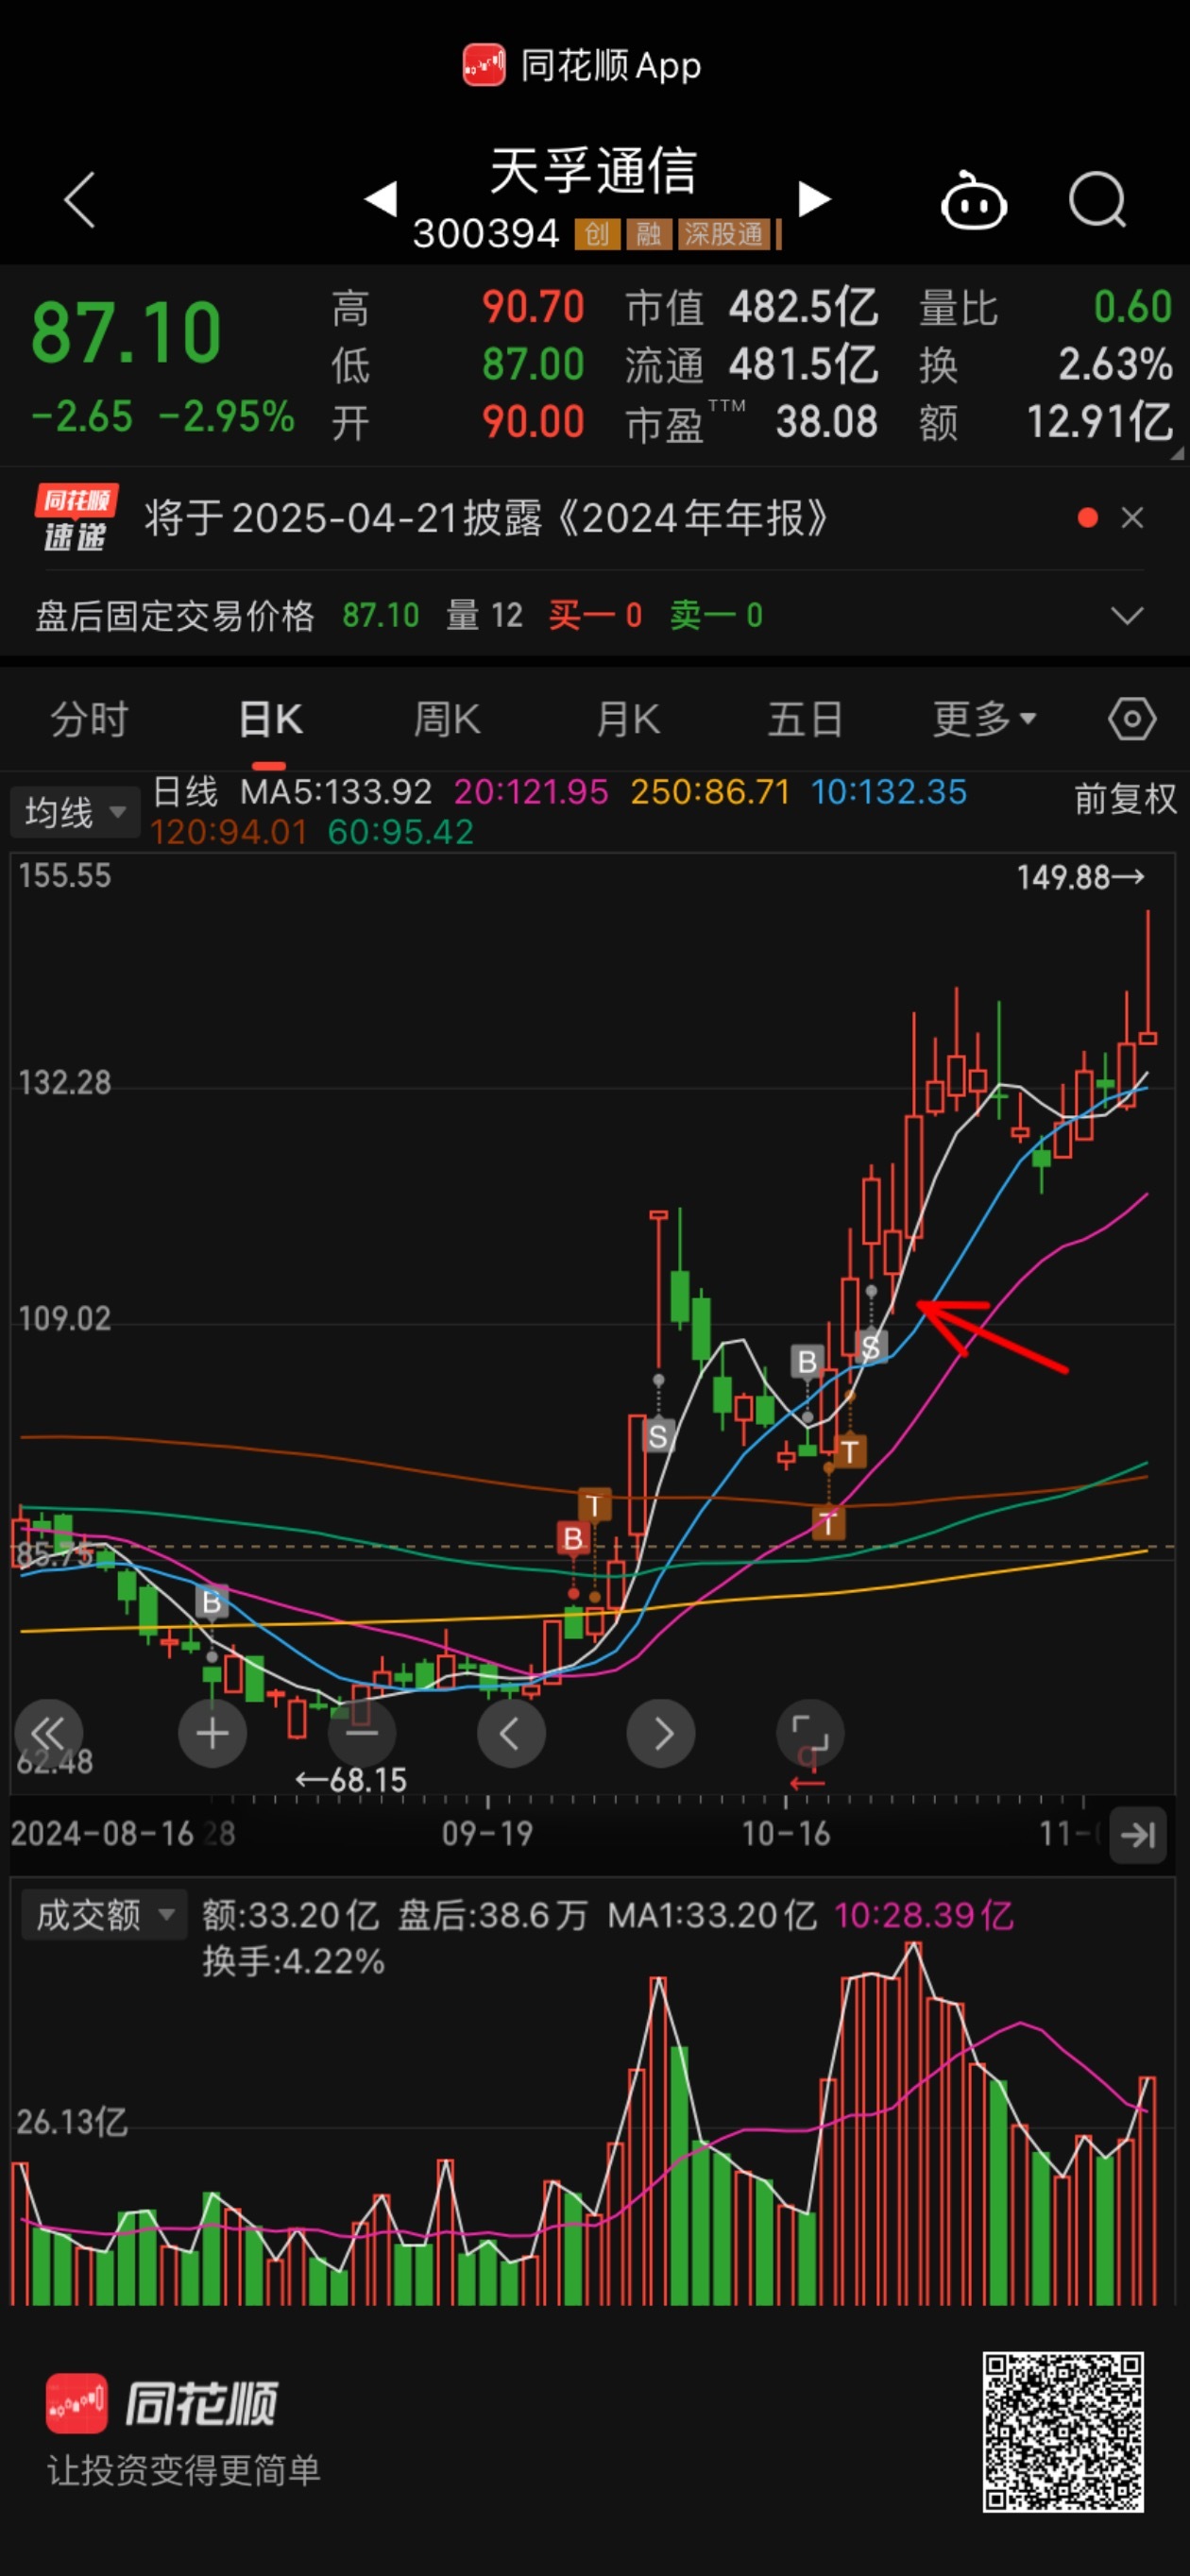Zoom in chart with plus button
Viewport: 1190px width, 2576px height.
[212, 1733]
